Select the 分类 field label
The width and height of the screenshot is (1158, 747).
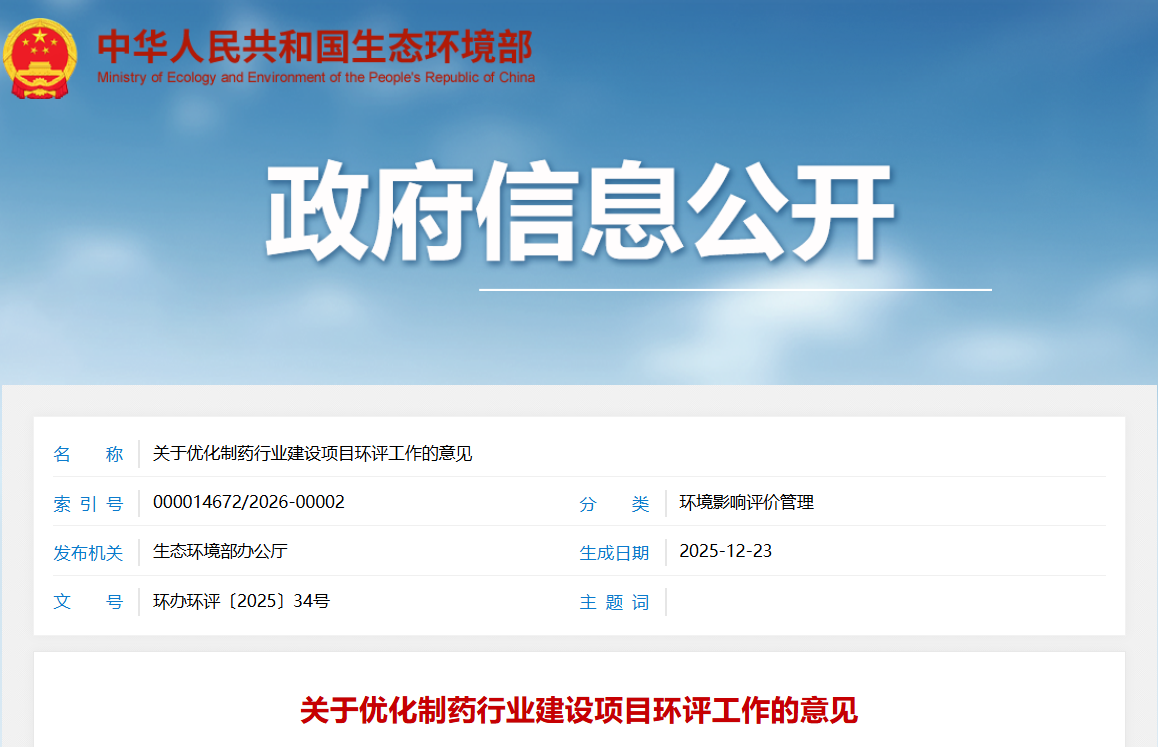(614, 503)
